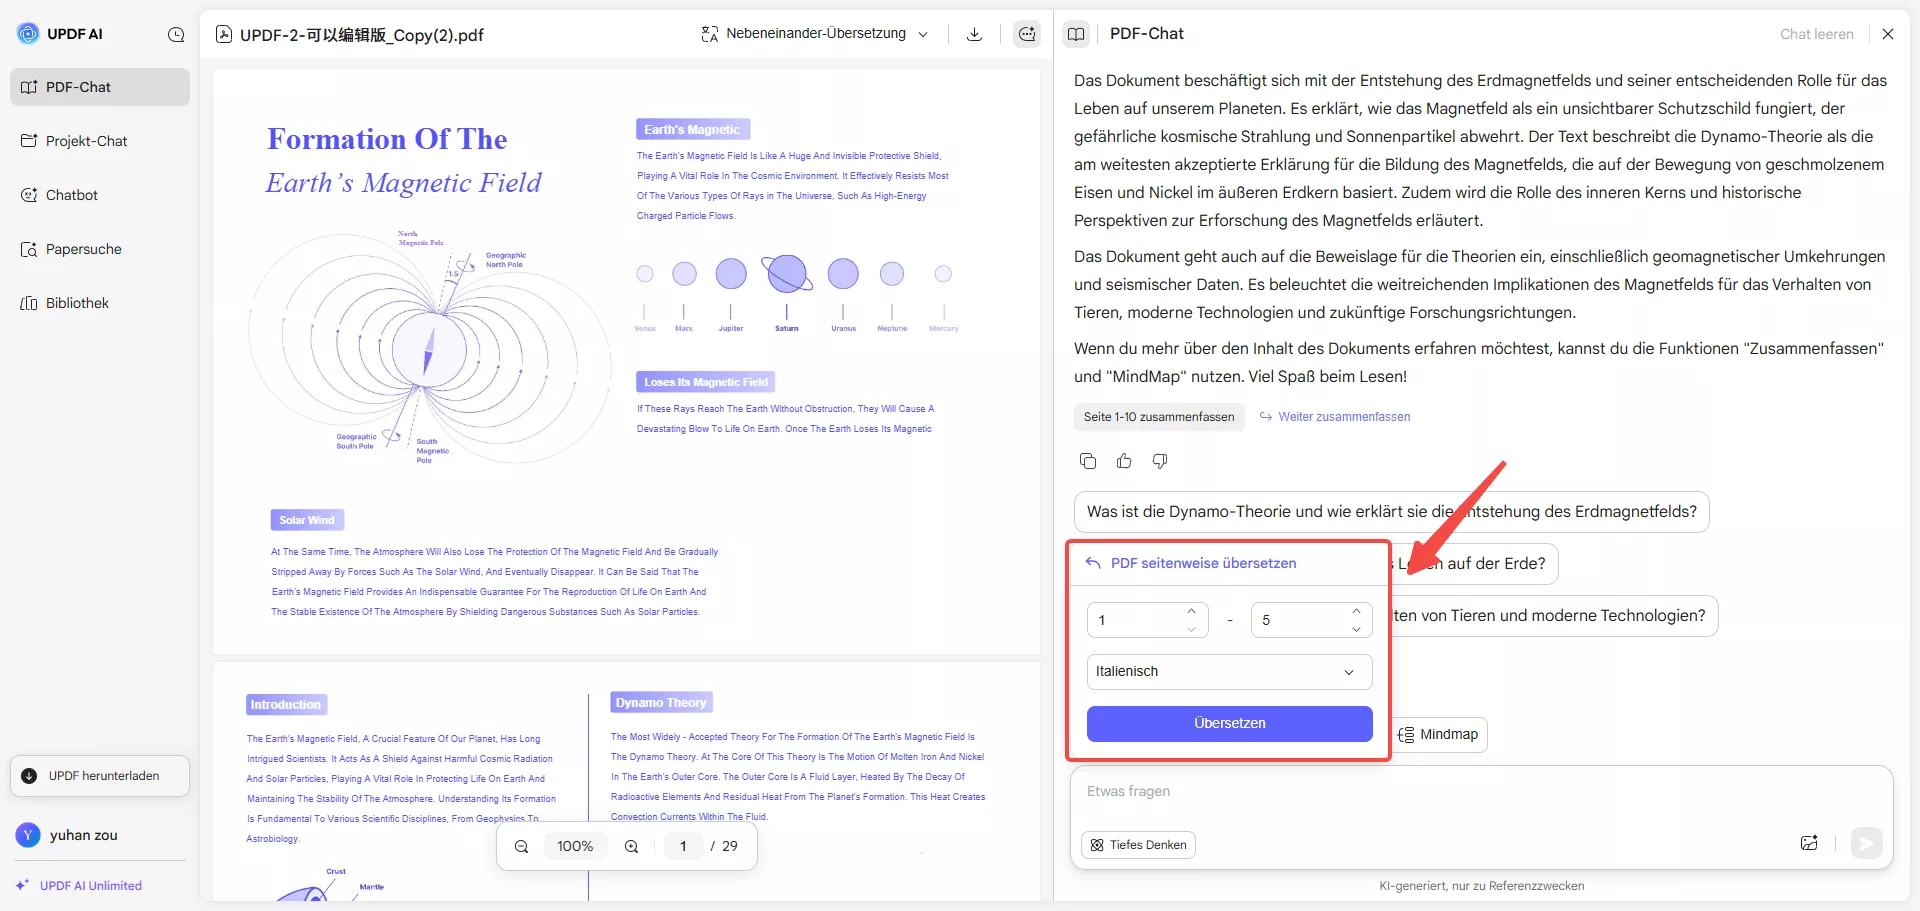The width and height of the screenshot is (1920, 911).
Task: Click the Weiter zusammenfassen link
Action: click(x=1335, y=417)
